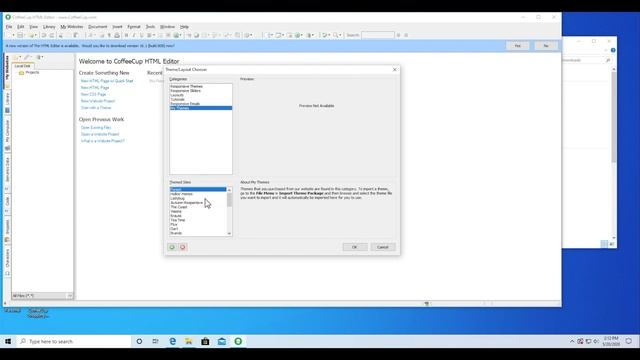
Task: Click the New CSS Page link
Action: [x=93, y=94]
